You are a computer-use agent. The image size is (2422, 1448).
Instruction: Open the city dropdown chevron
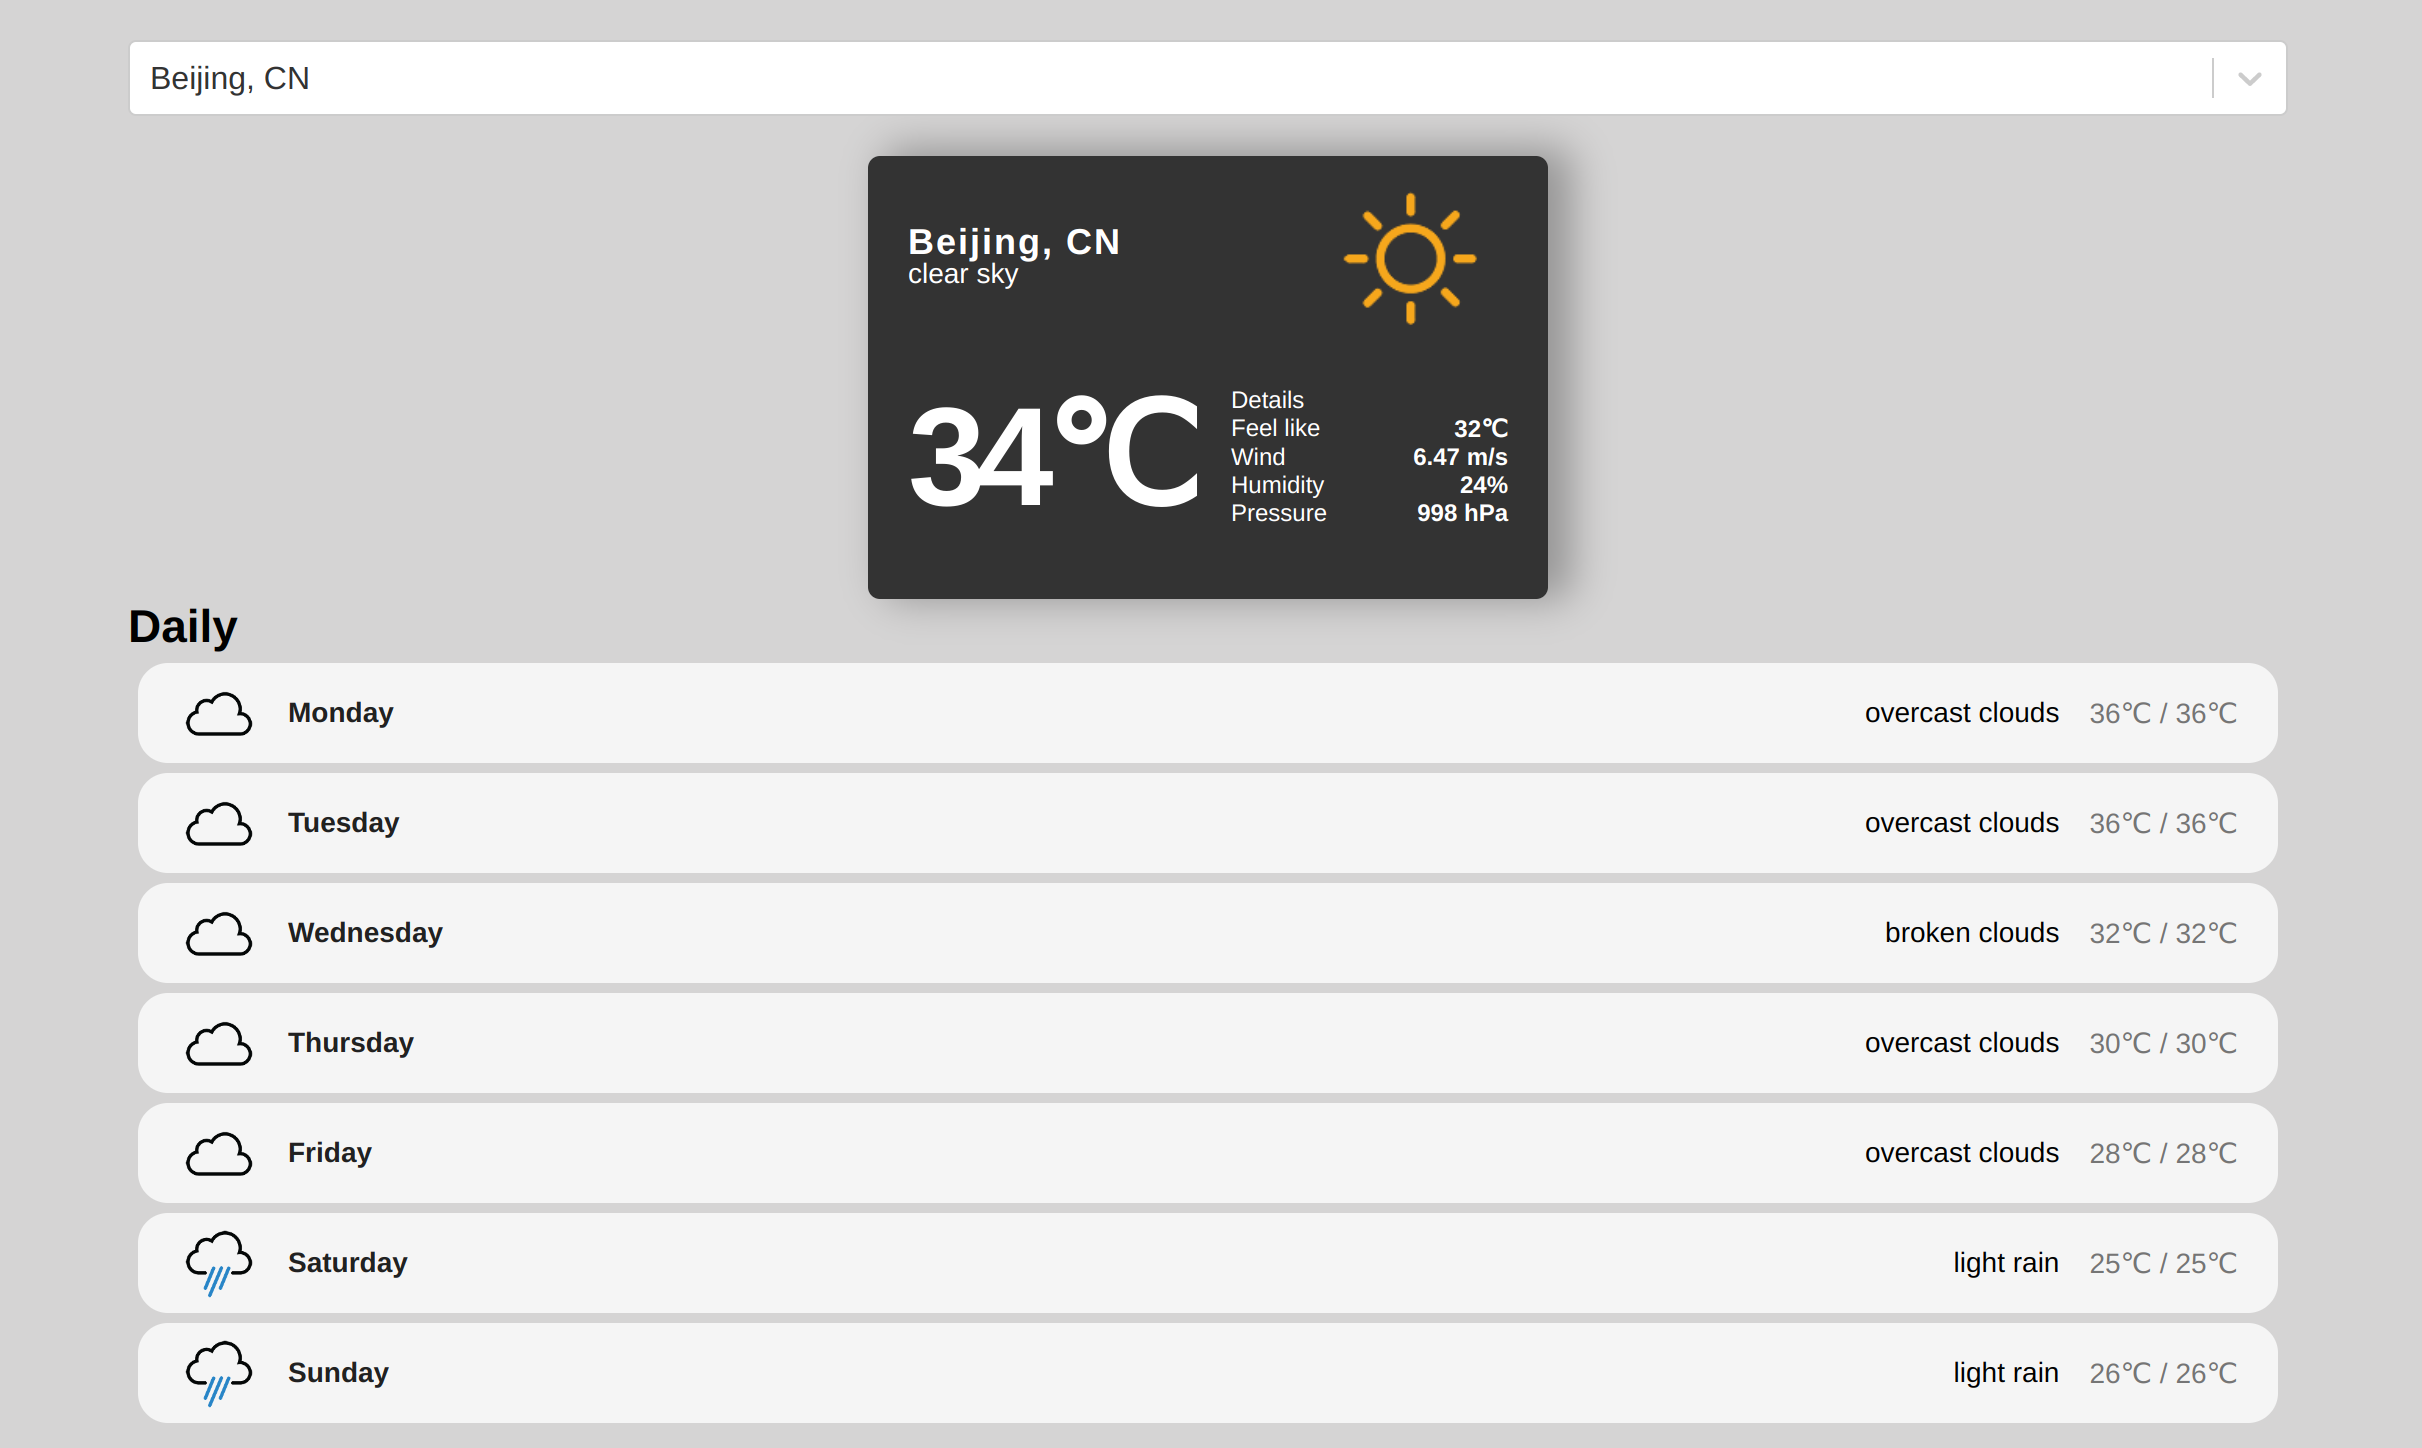(2249, 79)
